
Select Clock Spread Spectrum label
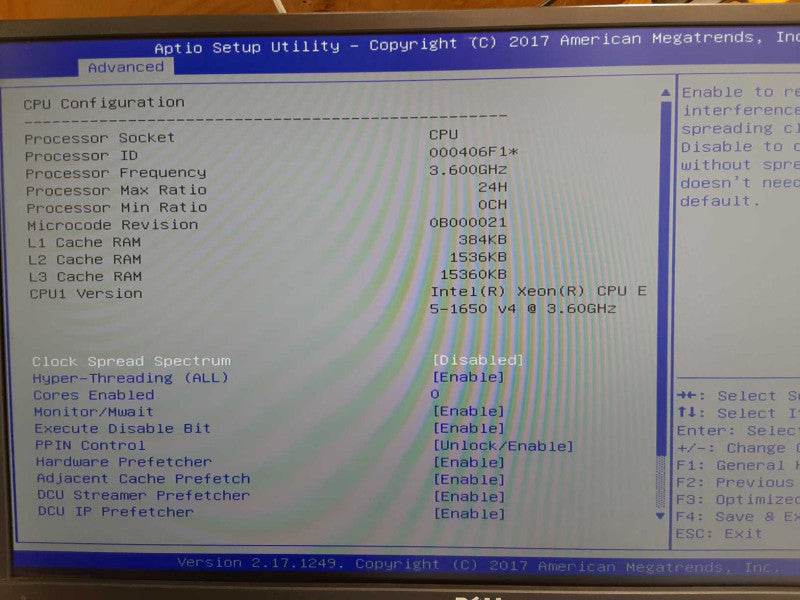click(x=131, y=361)
